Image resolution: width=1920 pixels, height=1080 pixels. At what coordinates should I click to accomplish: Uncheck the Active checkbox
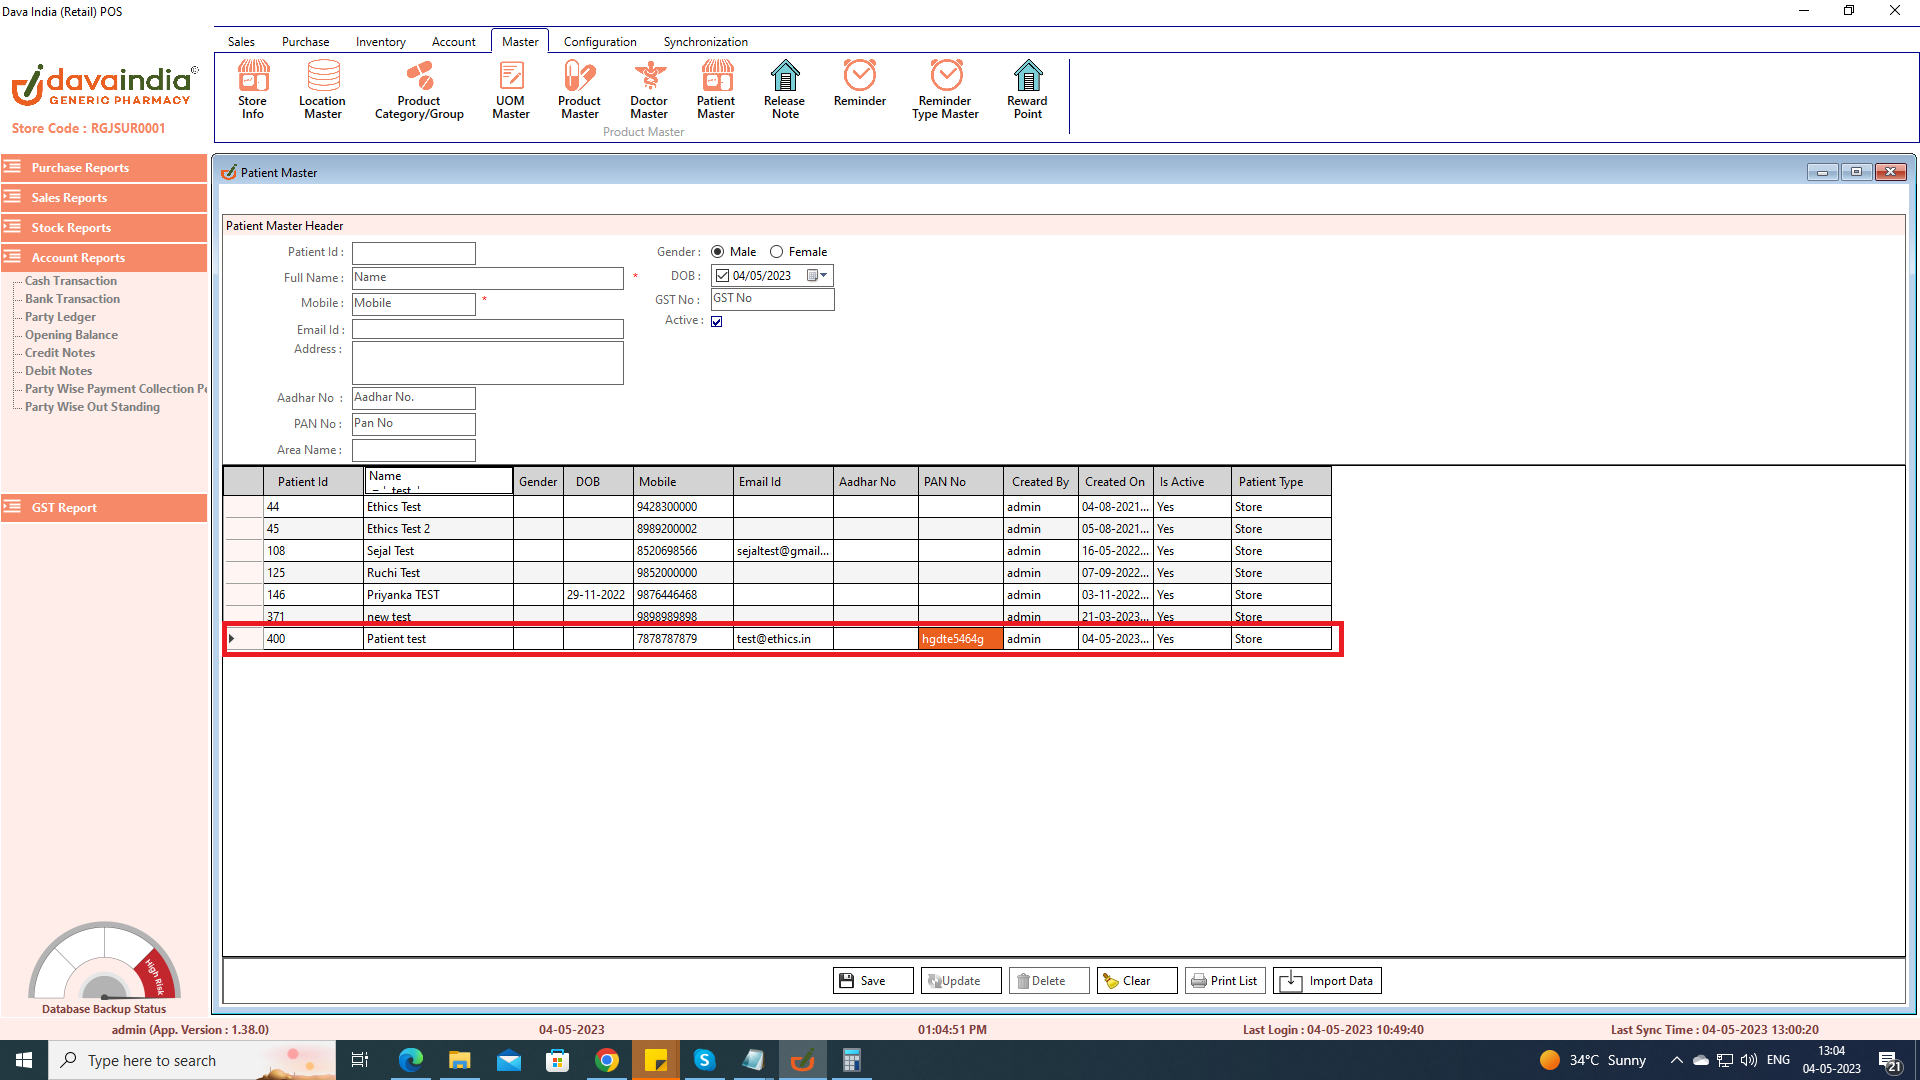pyautogui.click(x=717, y=322)
